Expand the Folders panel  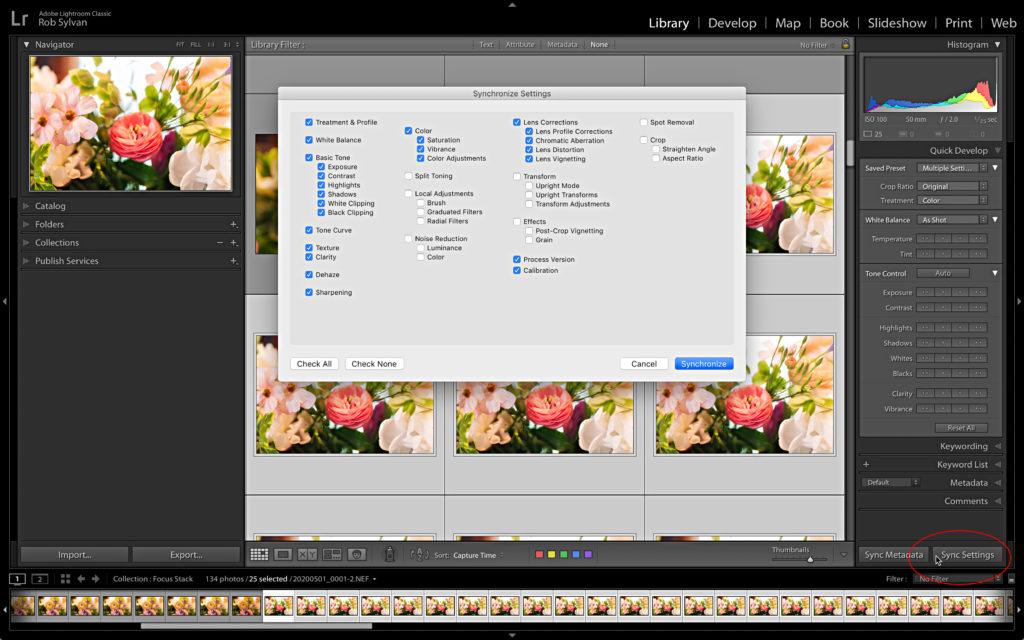(x=26, y=224)
